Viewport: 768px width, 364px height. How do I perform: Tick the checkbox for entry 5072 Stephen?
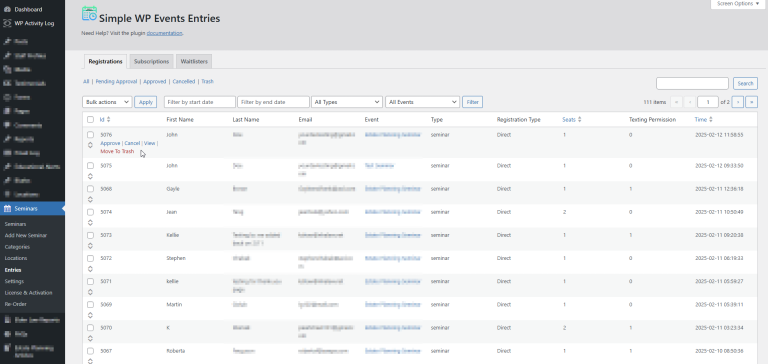coord(90,258)
